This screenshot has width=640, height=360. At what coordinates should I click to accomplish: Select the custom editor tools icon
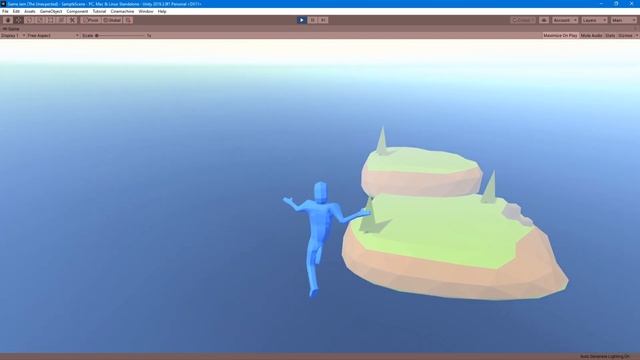point(72,20)
